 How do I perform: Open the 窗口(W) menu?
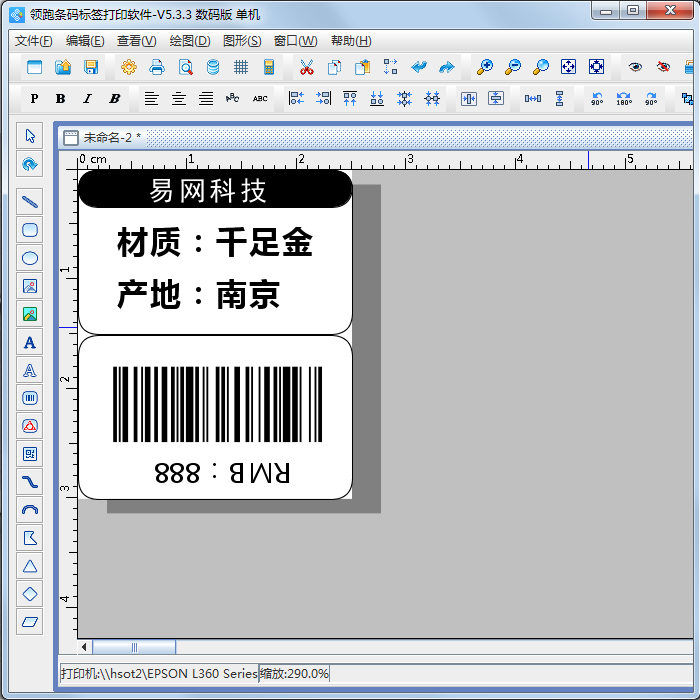(296, 41)
